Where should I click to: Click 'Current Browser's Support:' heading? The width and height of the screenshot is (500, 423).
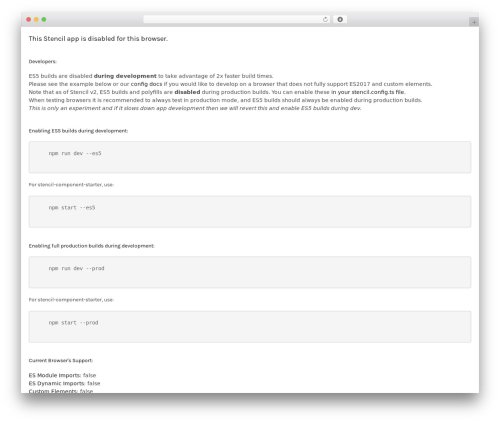tap(61, 361)
